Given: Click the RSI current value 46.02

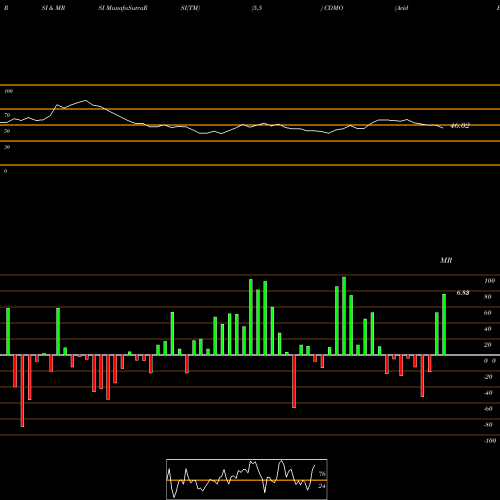Looking at the screenshot, I should (x=460, y=126).
